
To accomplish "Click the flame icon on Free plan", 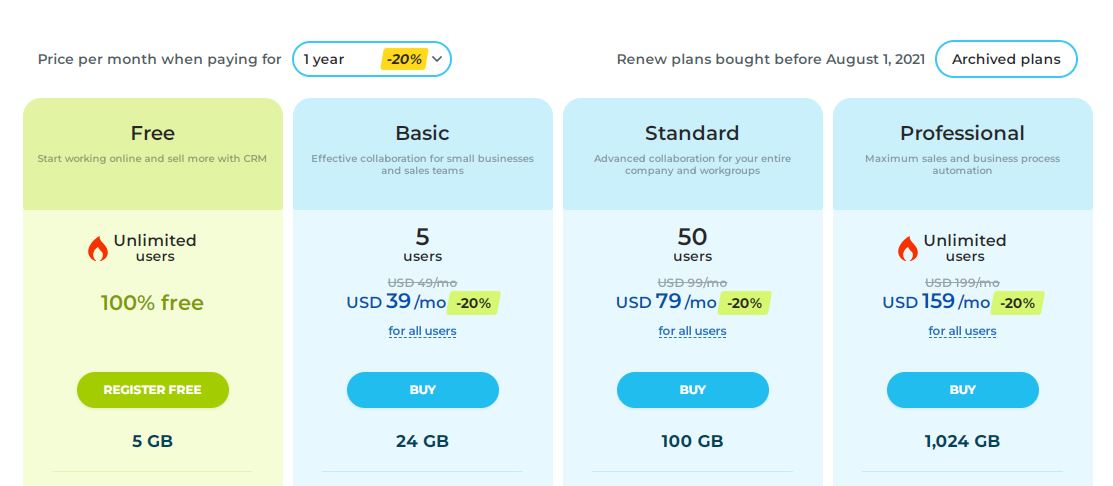I will click(98, 248).
